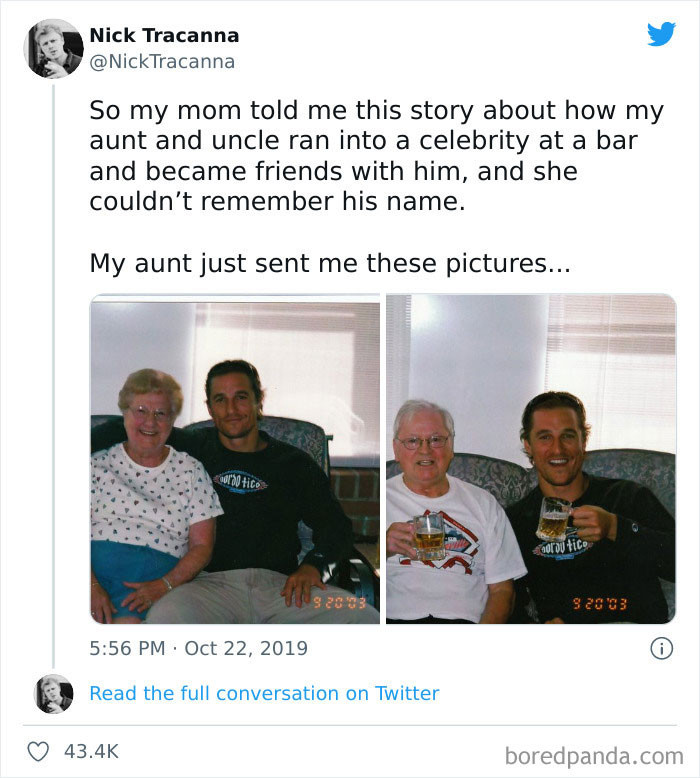Click the beer mug held by older man
The image size is (700, 778).
coord(428,537)
